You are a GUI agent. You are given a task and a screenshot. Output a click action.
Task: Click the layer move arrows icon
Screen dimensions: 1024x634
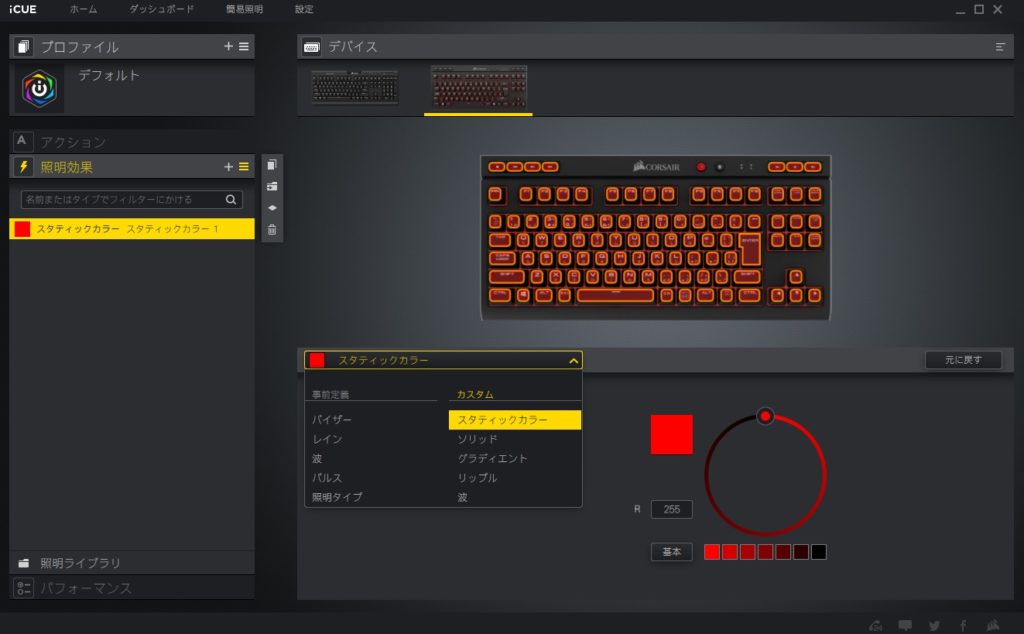point(272,208)
